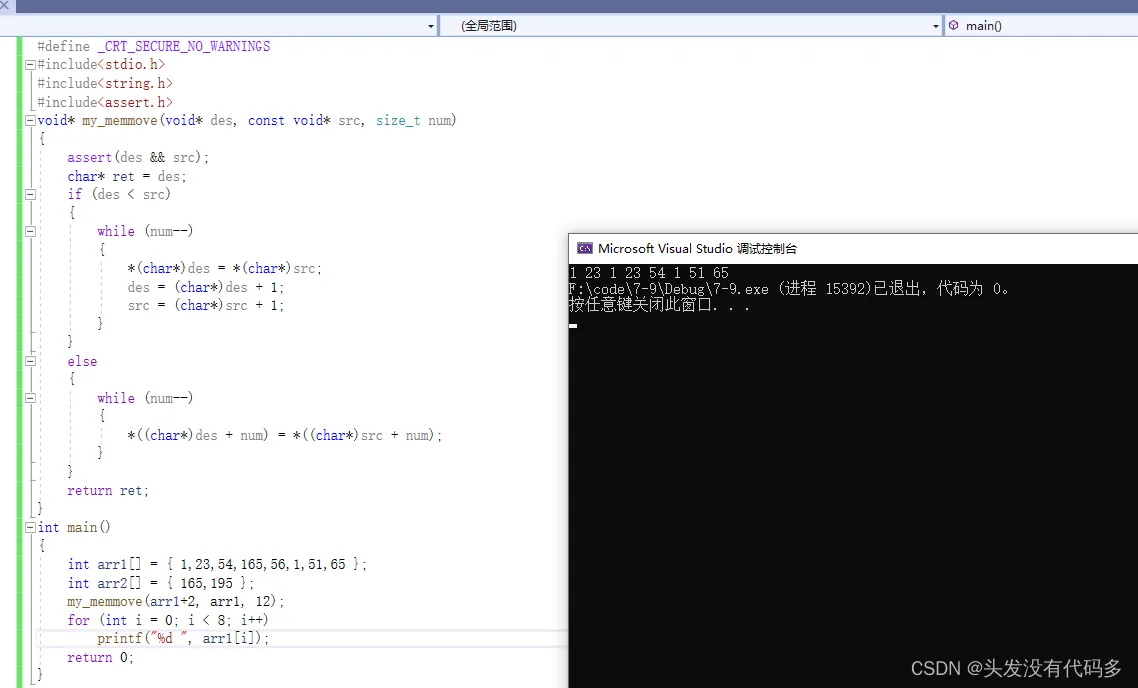
Task: Click the for (int i = 0; i < 8; i++) line
Action: [168, 621]
